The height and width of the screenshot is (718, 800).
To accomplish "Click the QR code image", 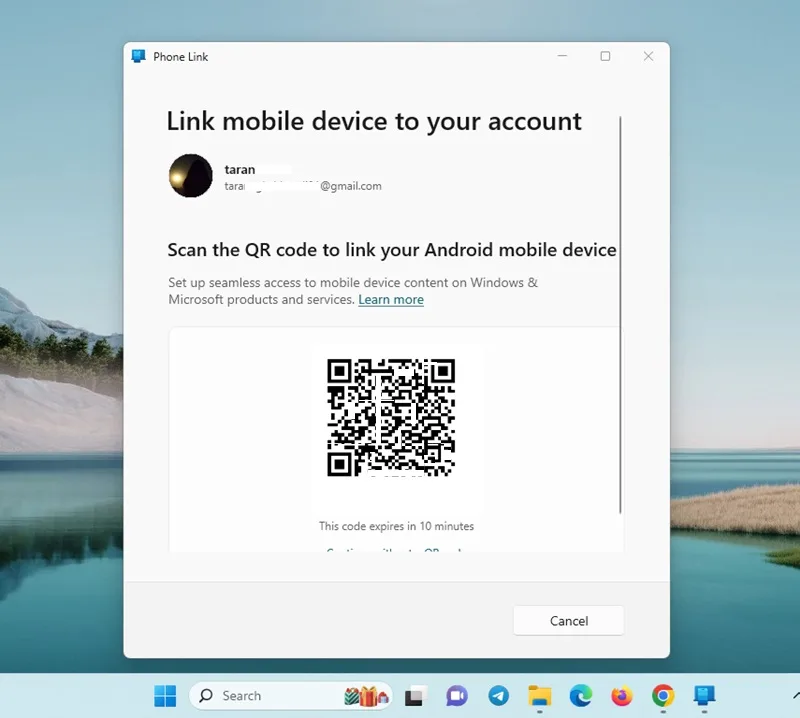I will pyautogui.click(x=391, y=417).
